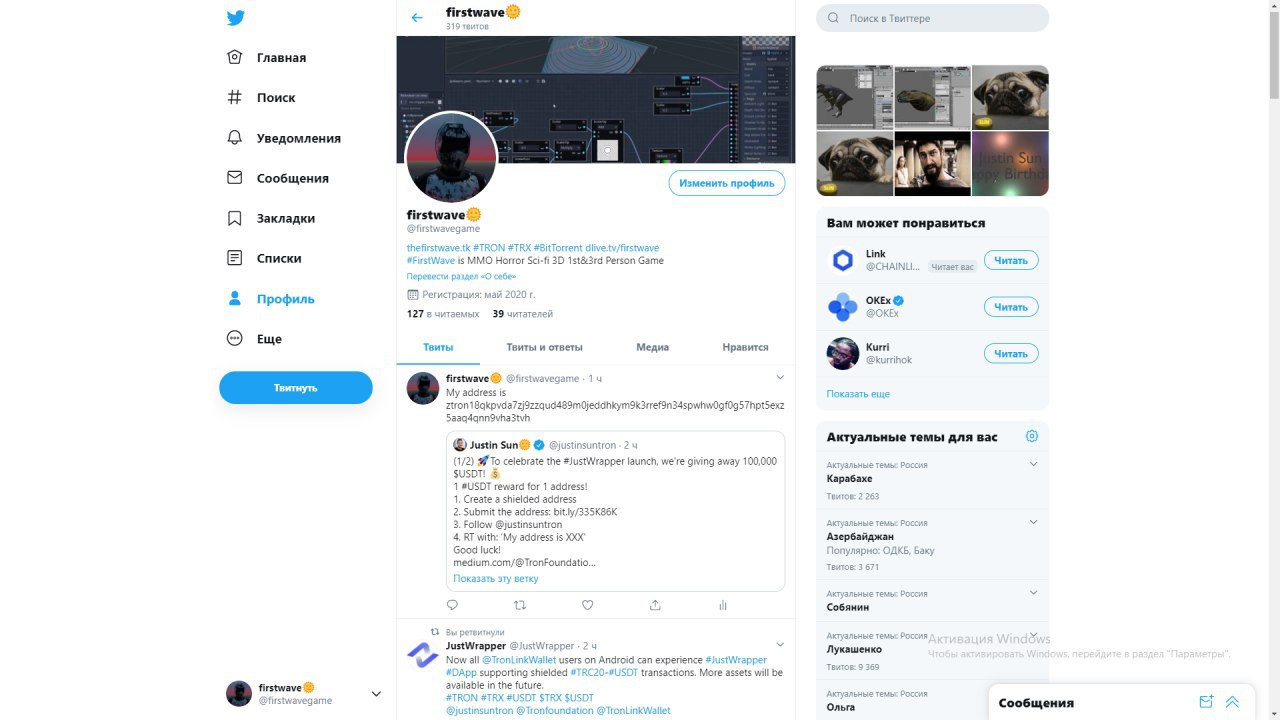Switch to the Медиа tab
This screenshot has width=1280, height=720.
[652, 347]
